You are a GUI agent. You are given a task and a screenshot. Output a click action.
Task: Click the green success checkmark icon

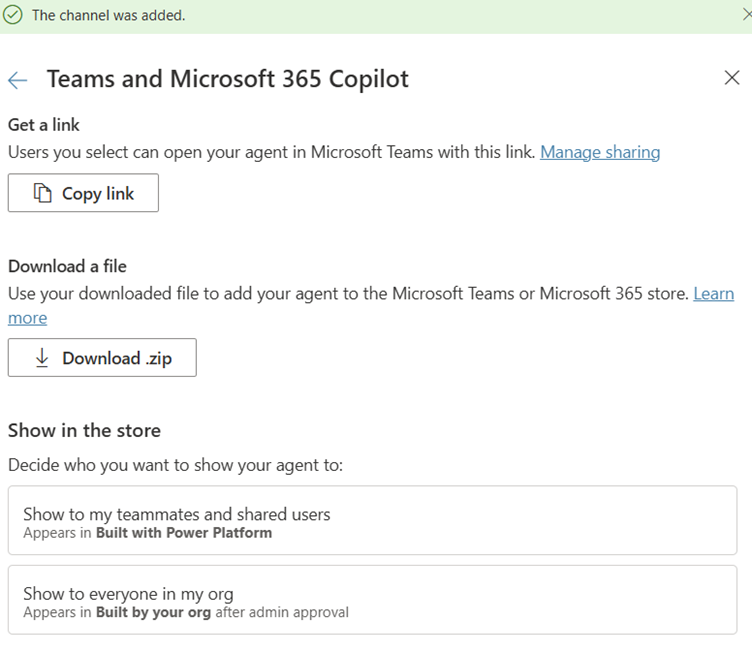[13, 15]
